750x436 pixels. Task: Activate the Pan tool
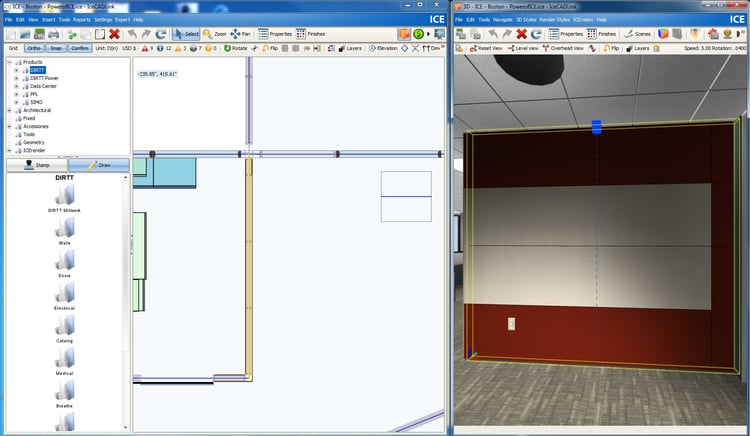241,34
